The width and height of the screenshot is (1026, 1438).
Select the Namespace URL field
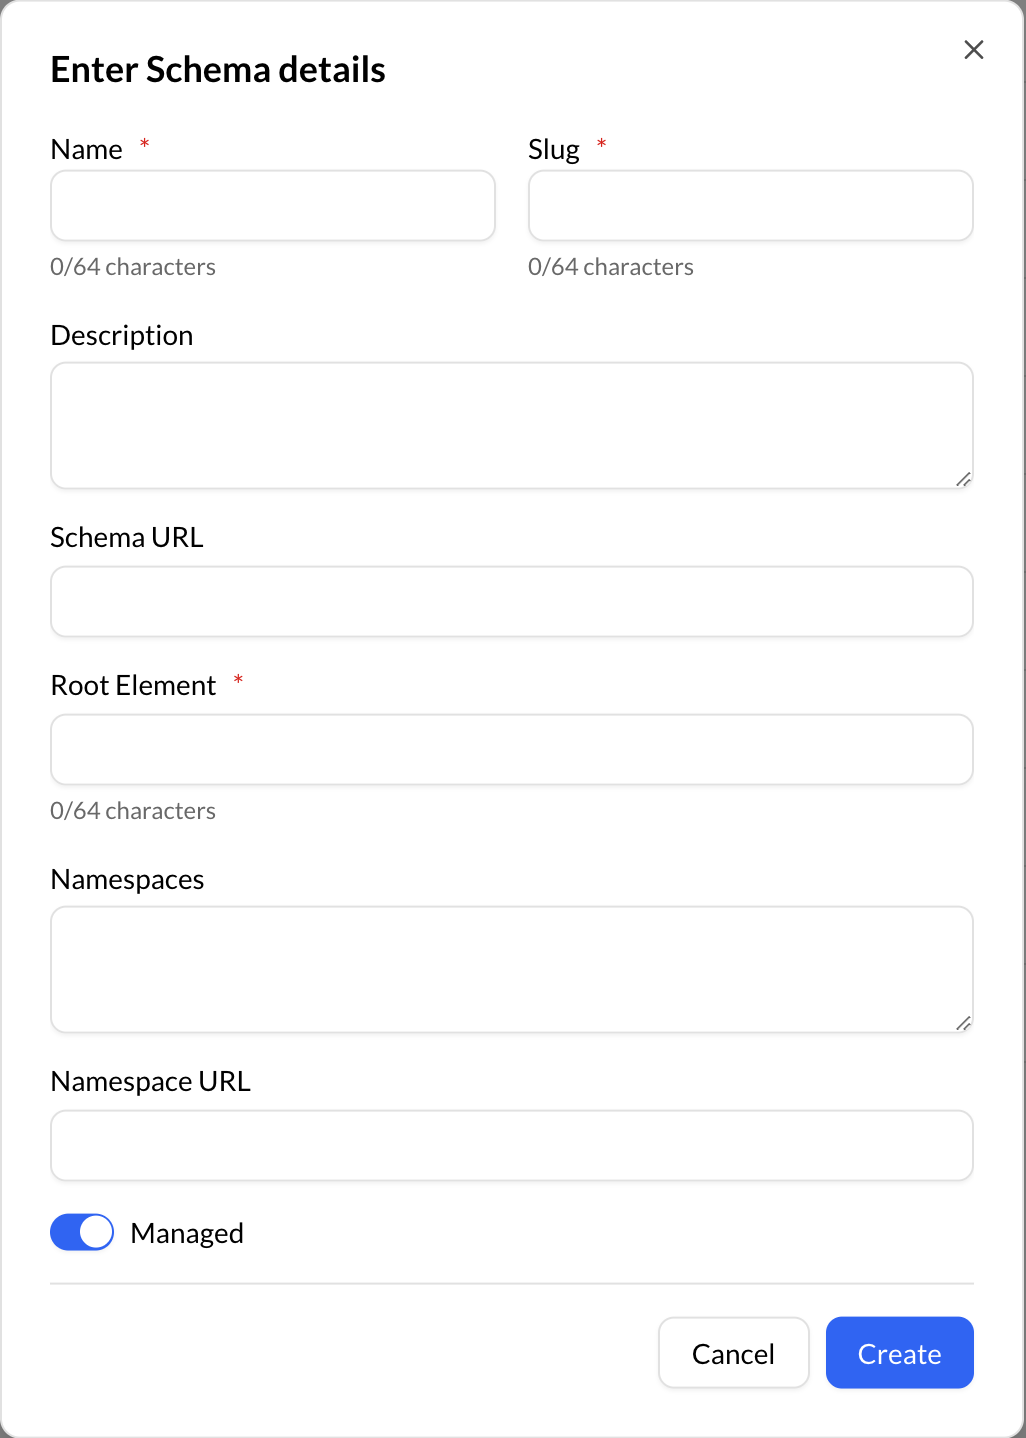(512, 1145)
